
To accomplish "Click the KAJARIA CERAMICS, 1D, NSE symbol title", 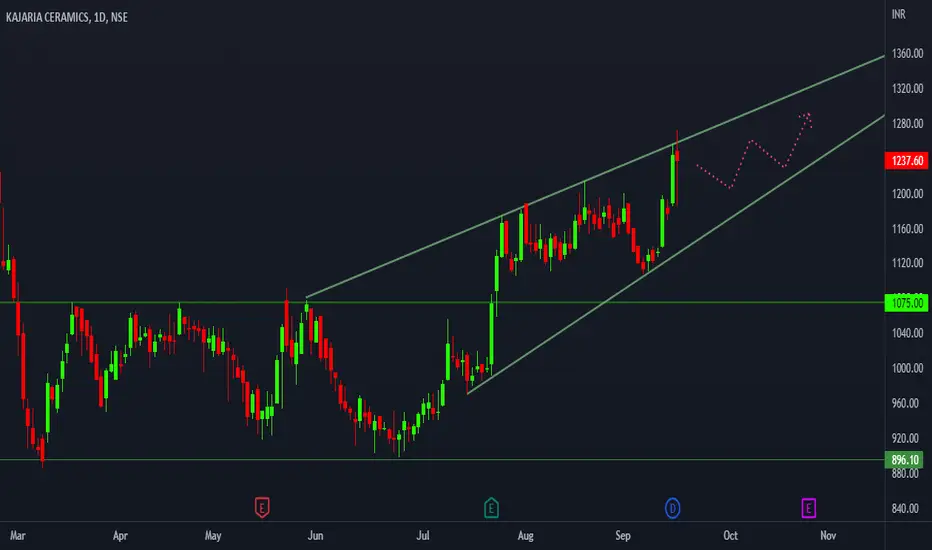I will (x=67, y=17).
